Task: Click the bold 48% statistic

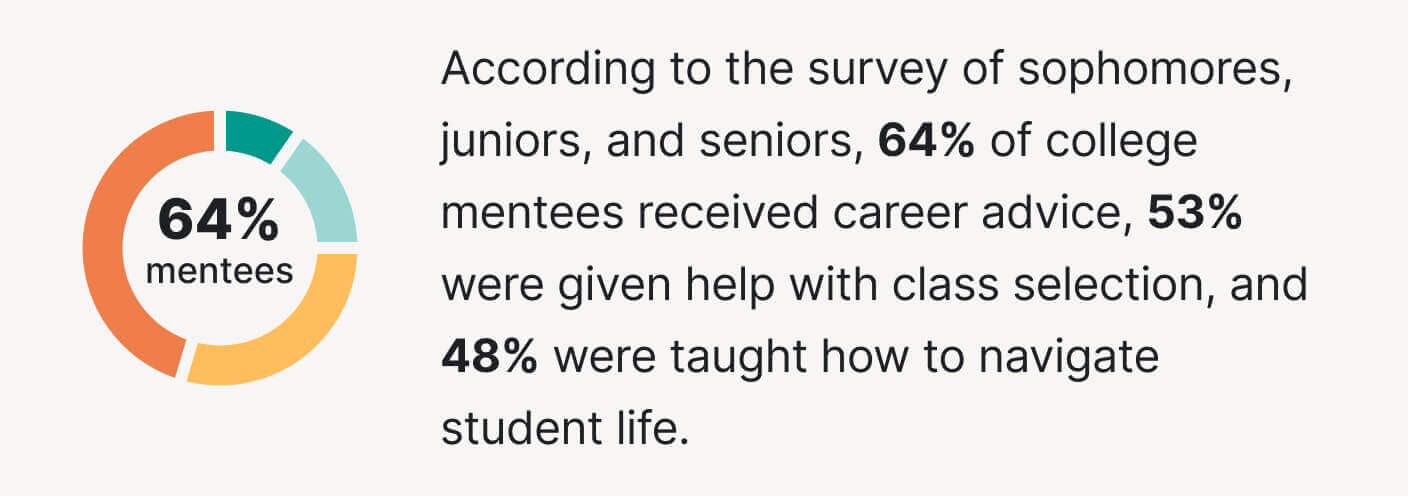Action: pyautogui.click(x=490, y=358)
